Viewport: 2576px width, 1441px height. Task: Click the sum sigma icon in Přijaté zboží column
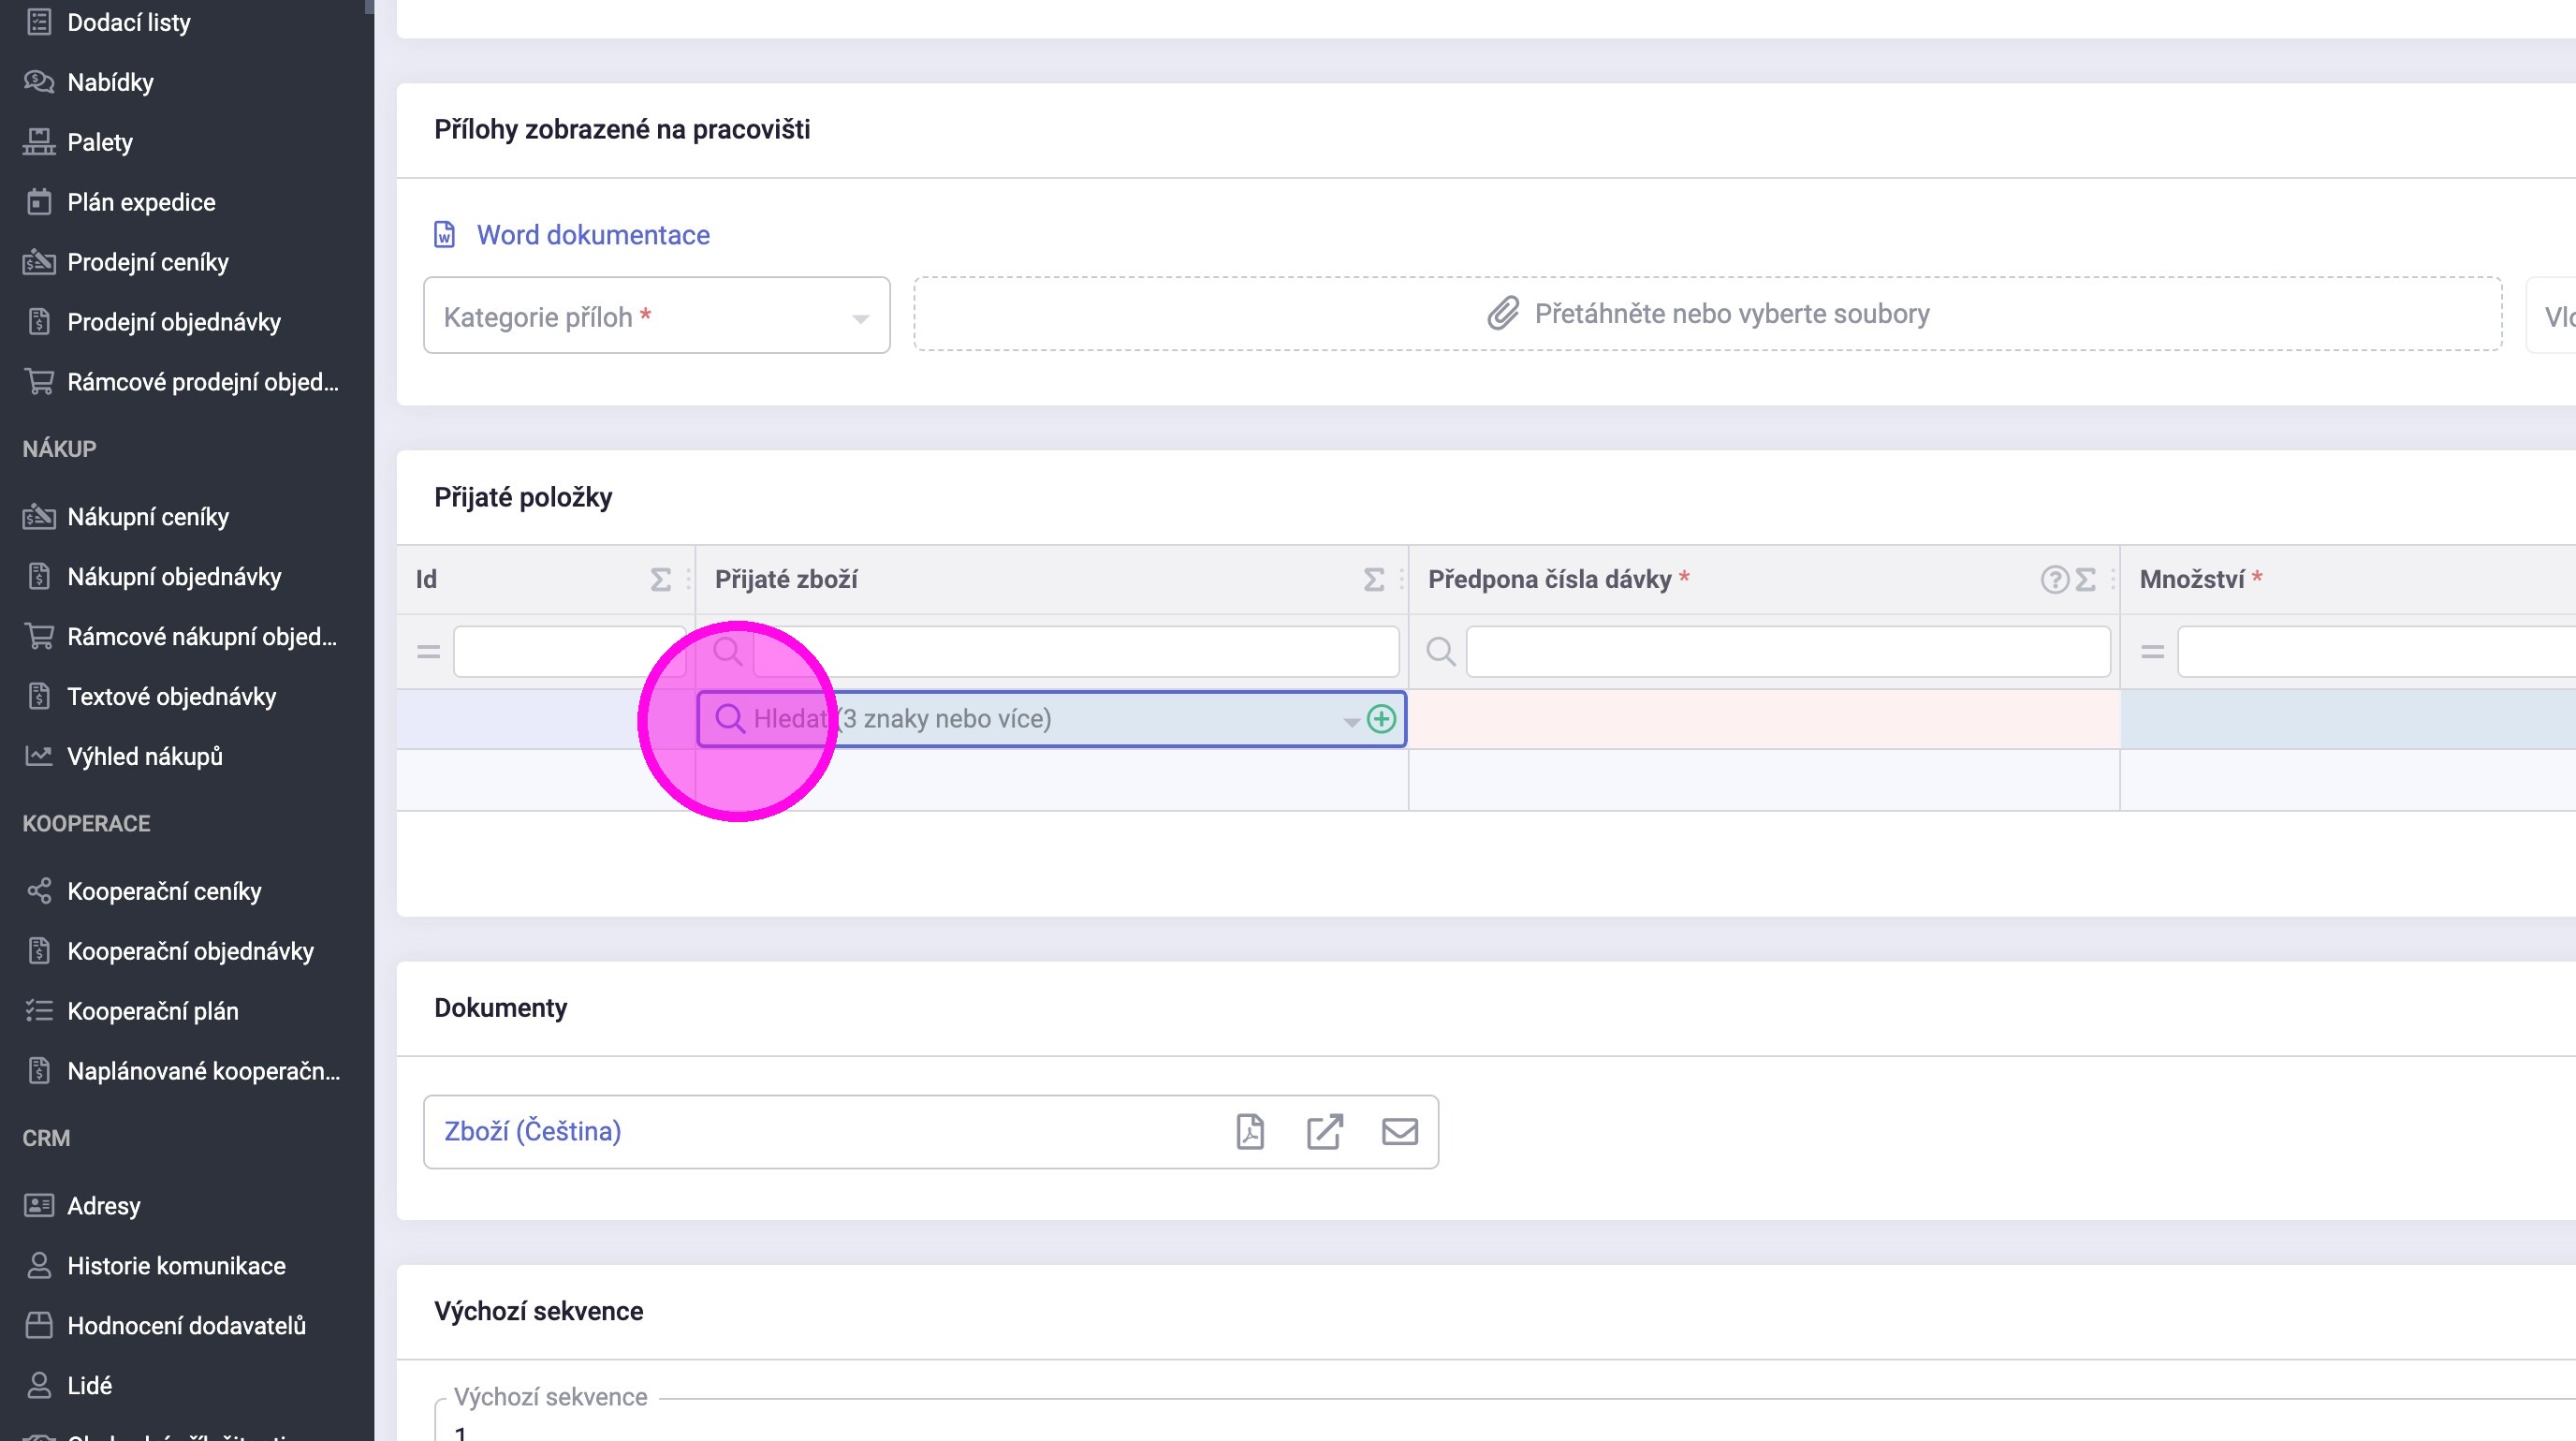tap(1374, 580)
